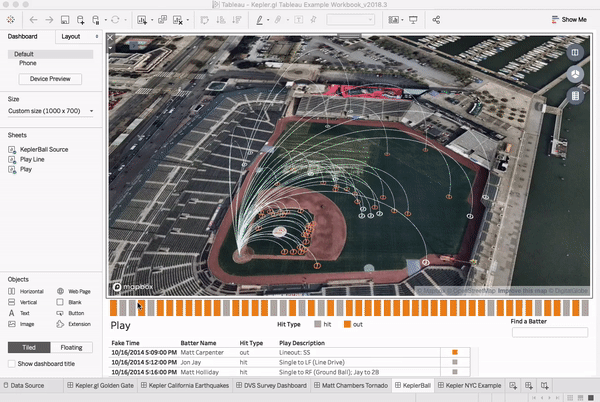Sort ascending toolbar icon
This screenshot has height=402, width=600.
pos(221,20)
